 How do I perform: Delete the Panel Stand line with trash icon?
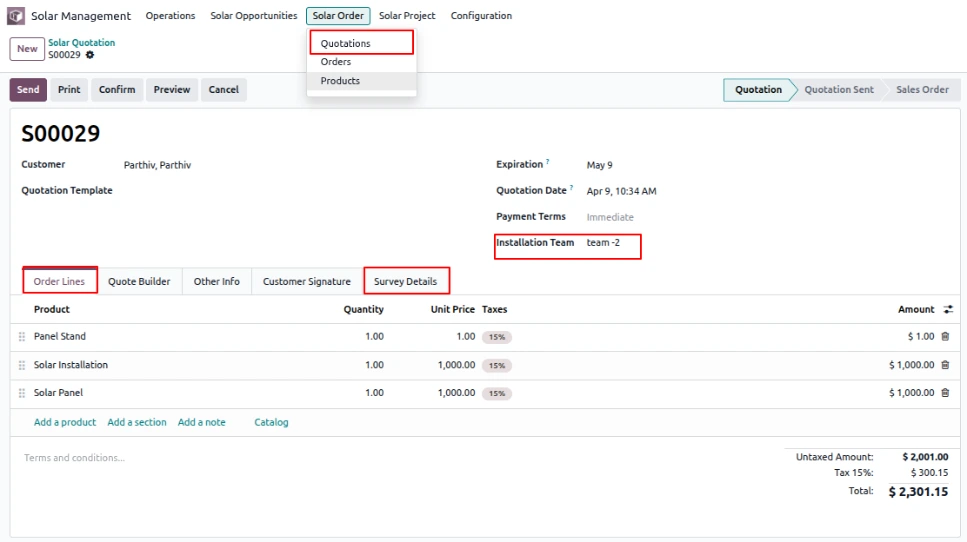click(945, 336)
